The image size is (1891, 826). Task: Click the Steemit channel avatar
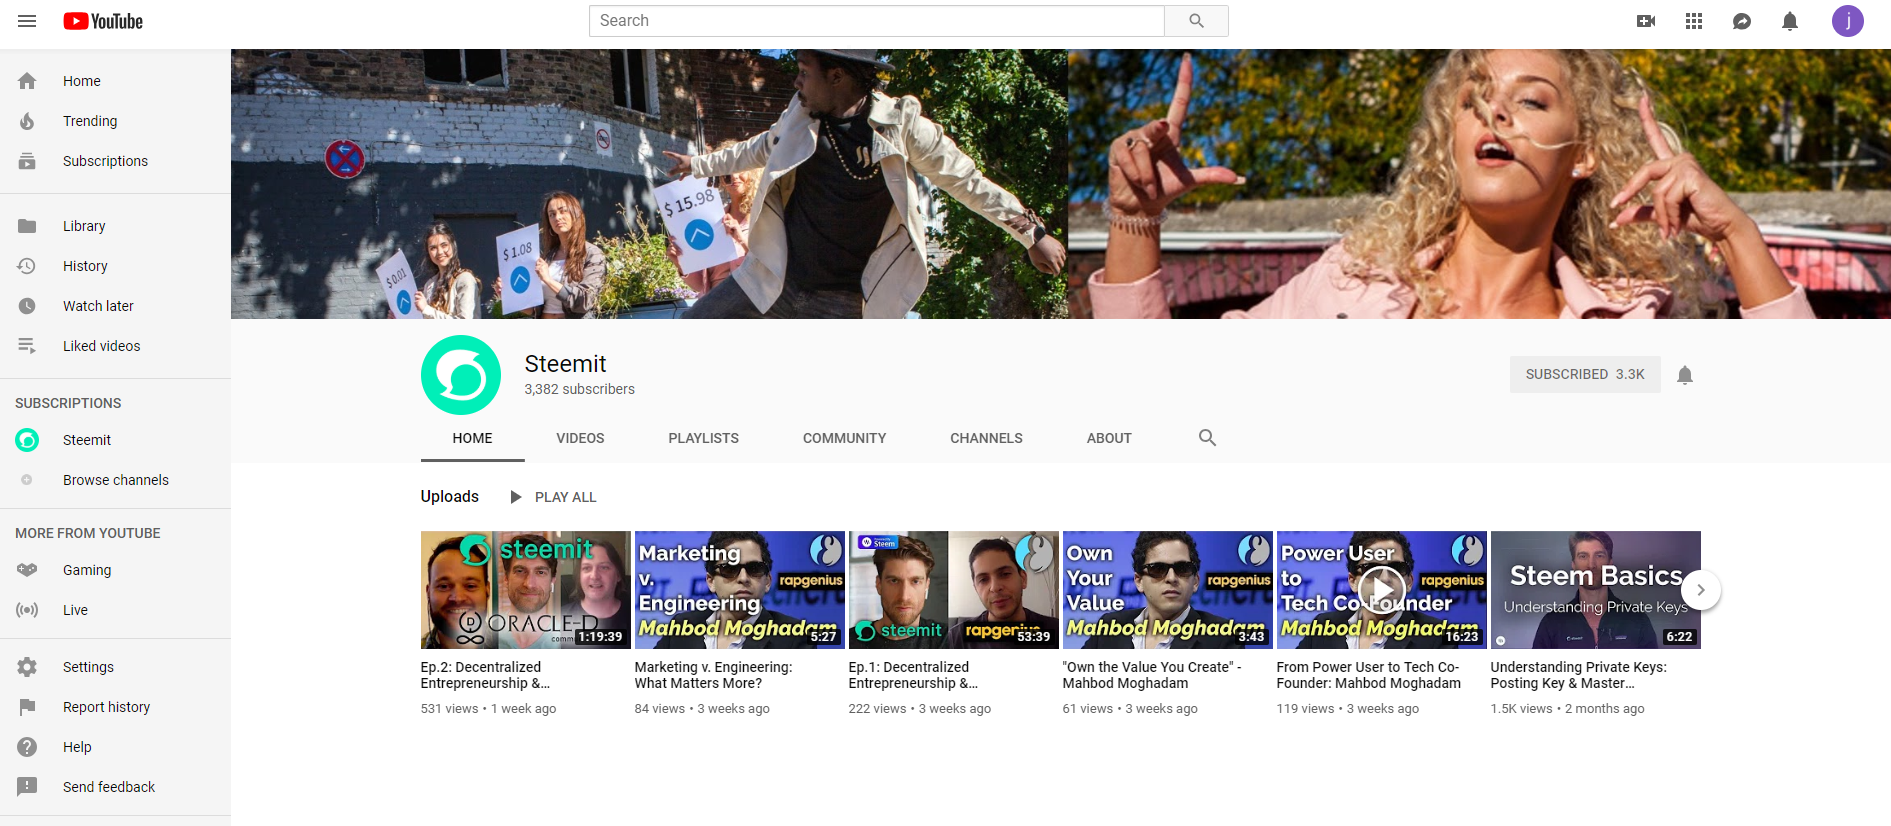461,375
